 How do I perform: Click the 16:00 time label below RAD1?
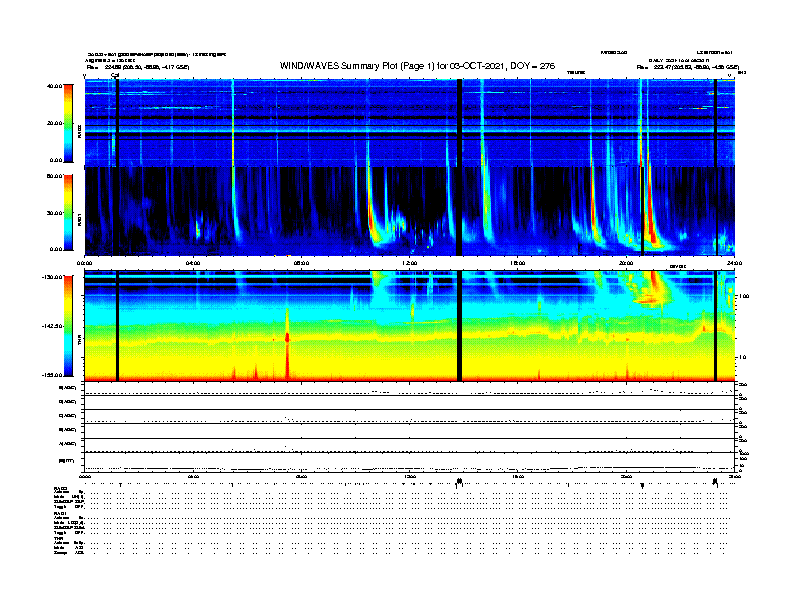pyautogui.click(x=517, y=263)
